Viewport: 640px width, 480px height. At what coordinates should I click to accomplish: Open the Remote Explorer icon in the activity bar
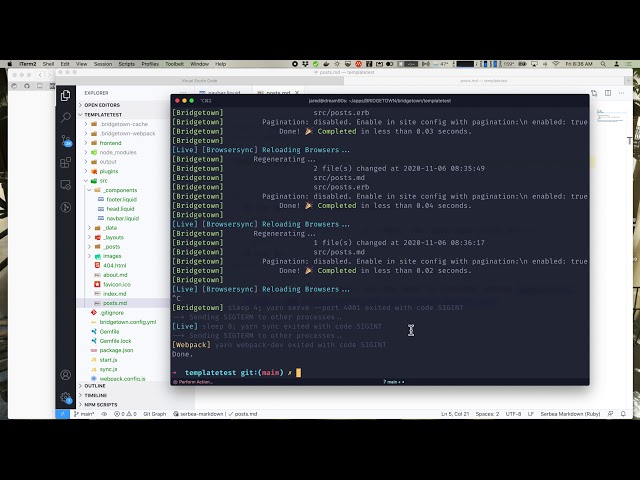pos(65,185)
